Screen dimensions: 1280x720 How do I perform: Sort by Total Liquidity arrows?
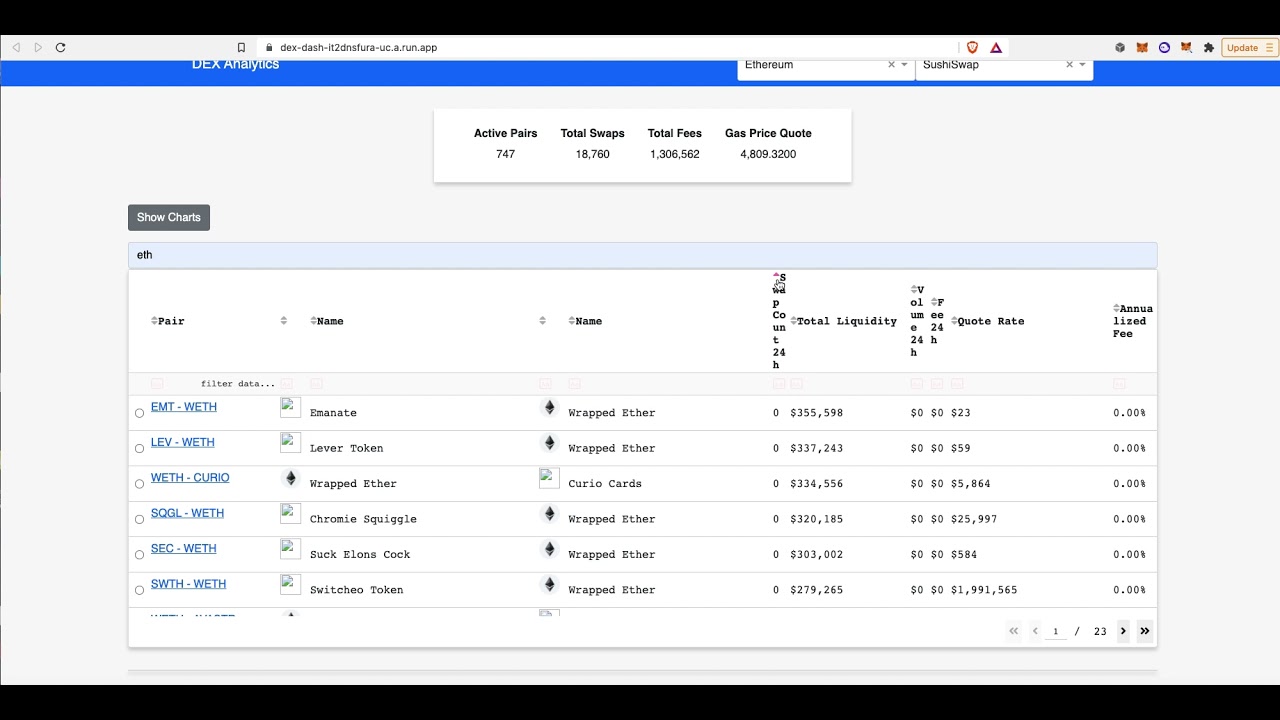tap(794, 321)
